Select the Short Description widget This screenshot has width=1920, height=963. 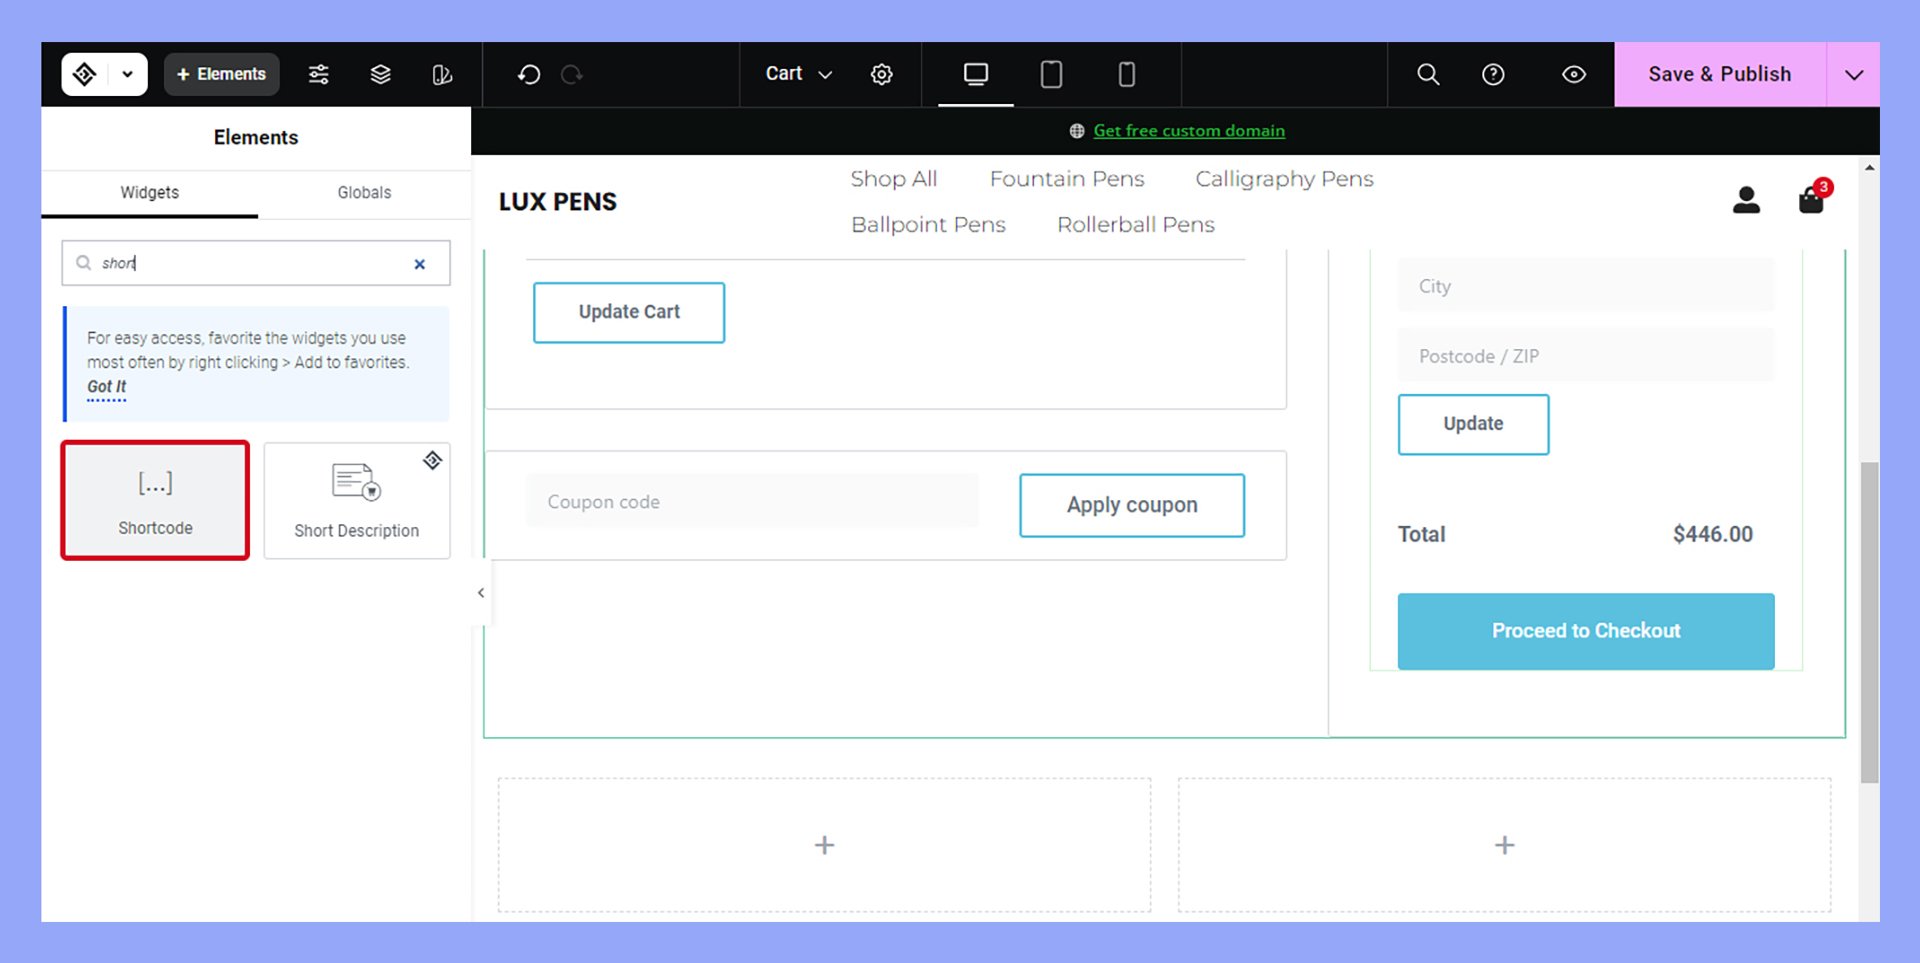356,500
